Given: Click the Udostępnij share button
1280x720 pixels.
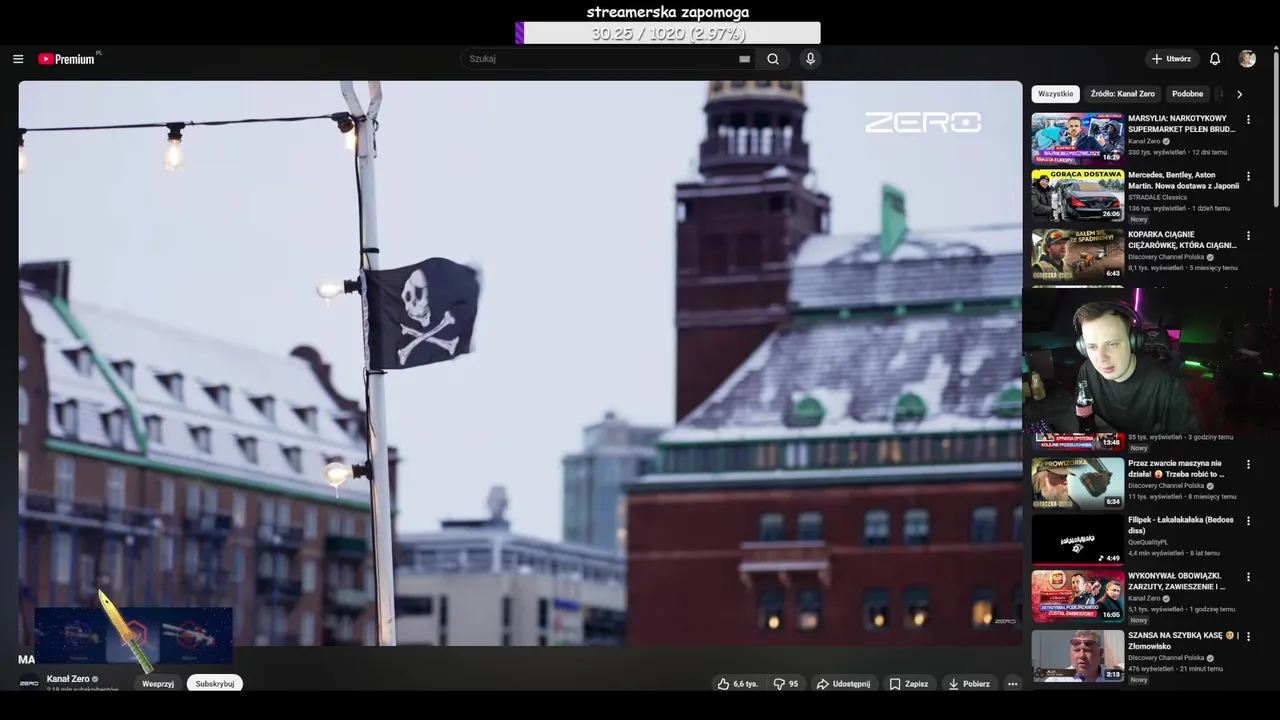Looking at the screenshot, I should tap(843, 684).
